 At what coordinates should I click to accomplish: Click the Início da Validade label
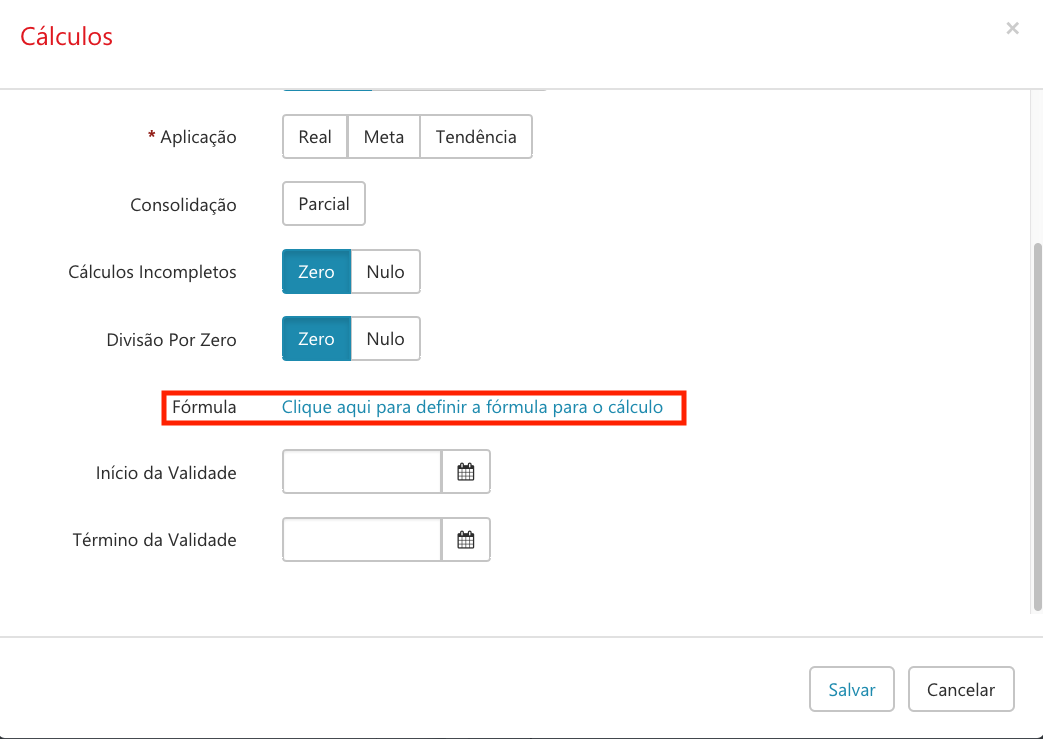pyautogui.click(x=166, y=473)
